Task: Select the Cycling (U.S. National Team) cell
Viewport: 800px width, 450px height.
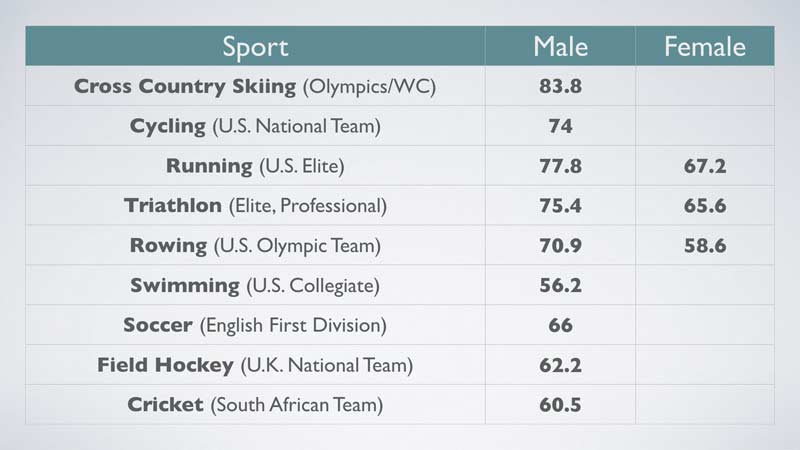Action: [255, 126]
